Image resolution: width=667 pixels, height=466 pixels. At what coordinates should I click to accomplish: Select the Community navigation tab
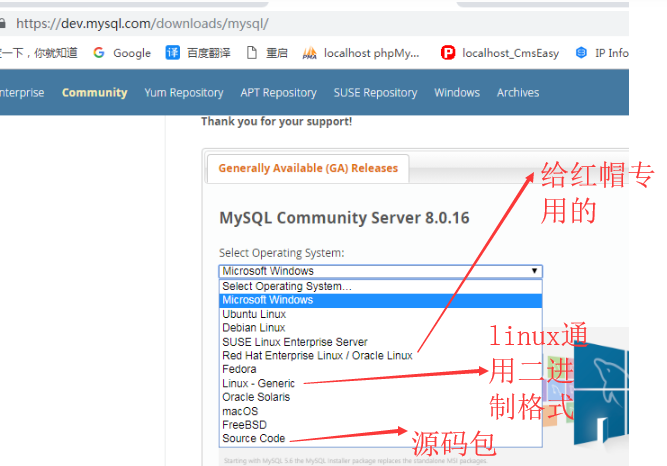94,92
